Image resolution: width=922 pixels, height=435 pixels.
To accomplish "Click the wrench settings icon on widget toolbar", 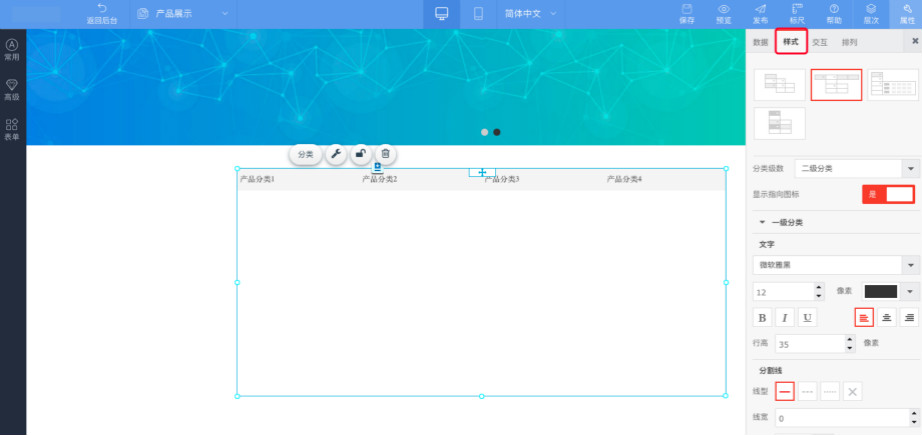I will click(336, 154).
